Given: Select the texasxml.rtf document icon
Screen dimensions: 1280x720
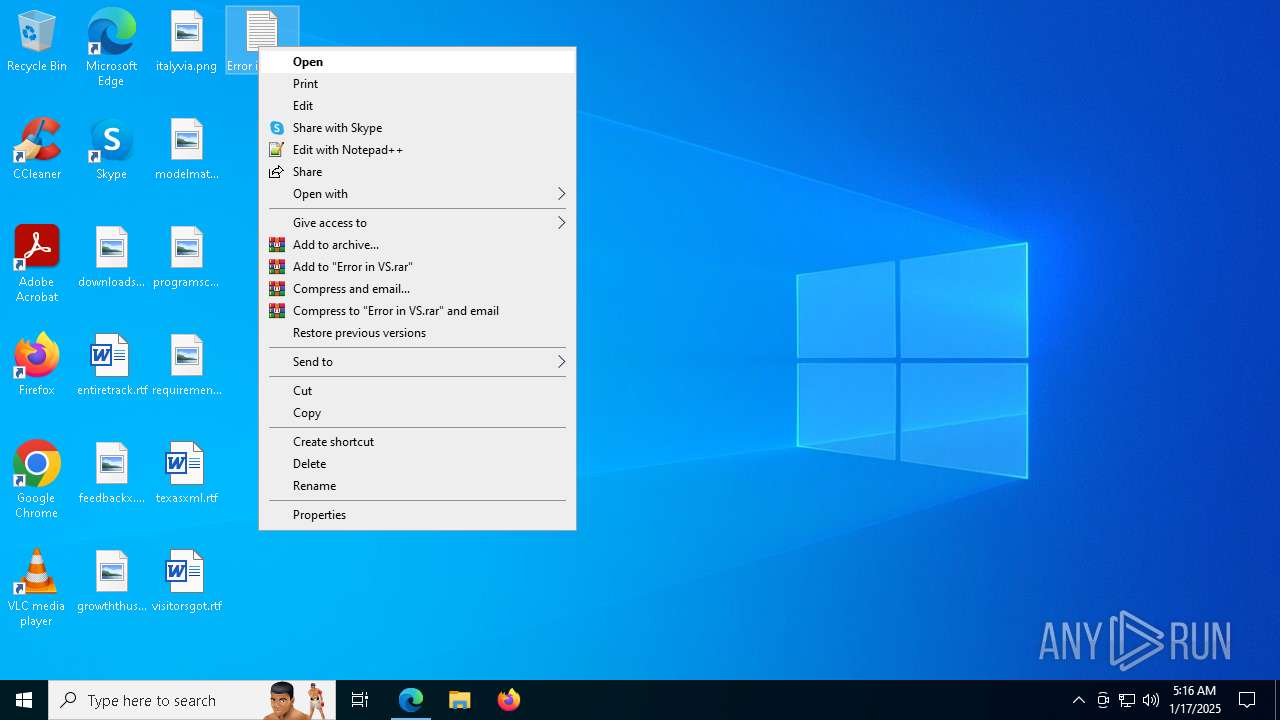Looking at the screenshot, I should (186, 474).
